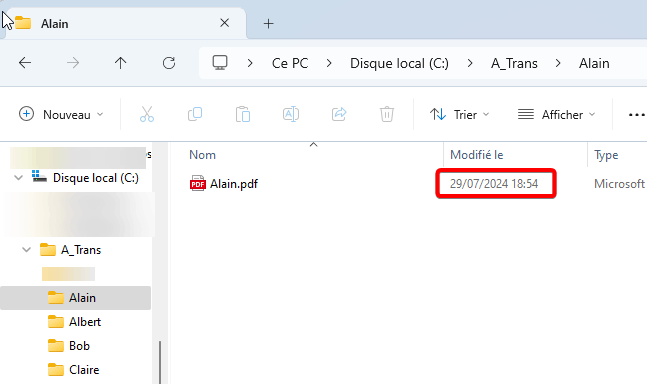
Task: Expand chevron after Disque local (C:) breadcrumb
Action: point(470,63)
